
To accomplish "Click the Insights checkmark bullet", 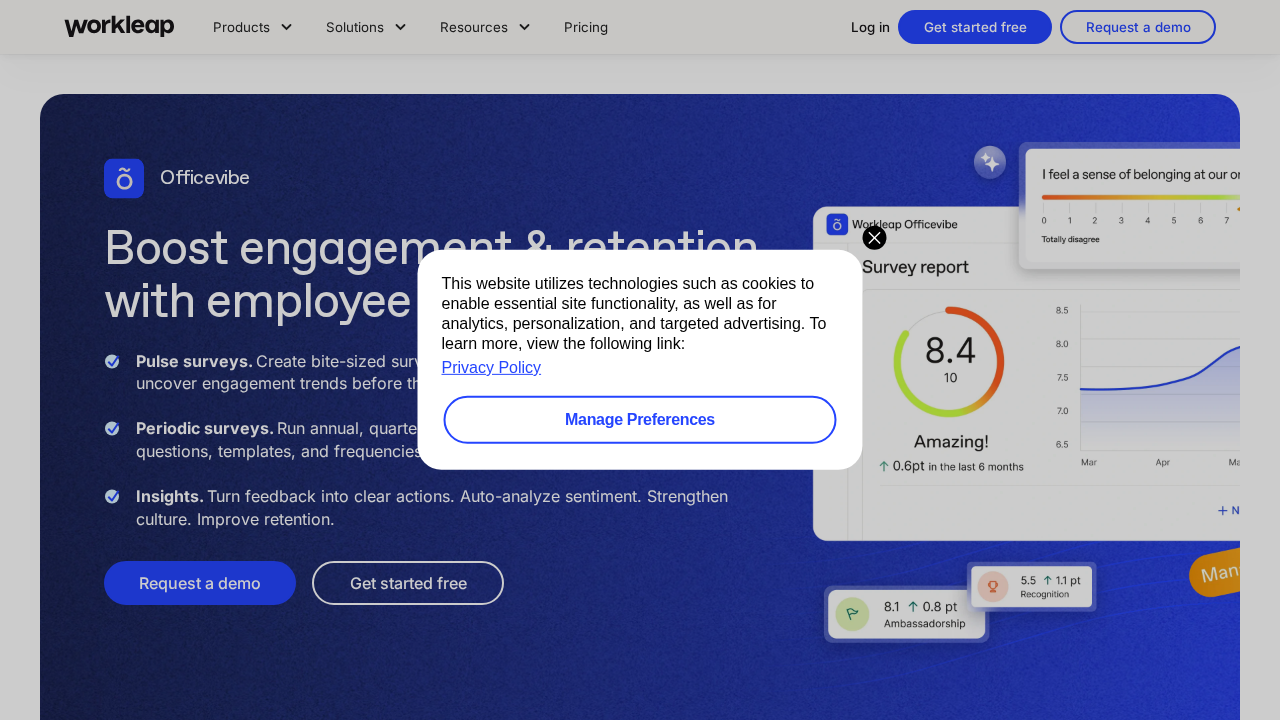I will coord(112,496).
